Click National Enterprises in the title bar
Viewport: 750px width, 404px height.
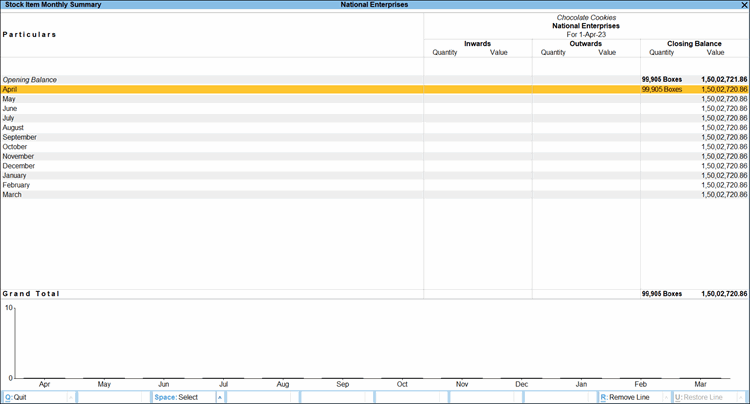click(374, 5)
